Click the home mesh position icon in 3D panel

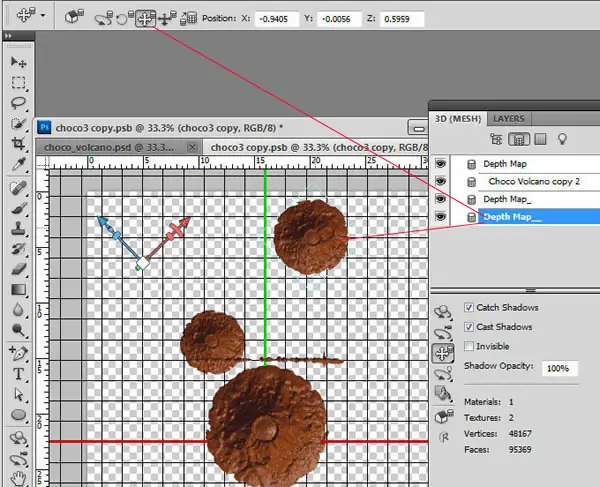[443, 415]
